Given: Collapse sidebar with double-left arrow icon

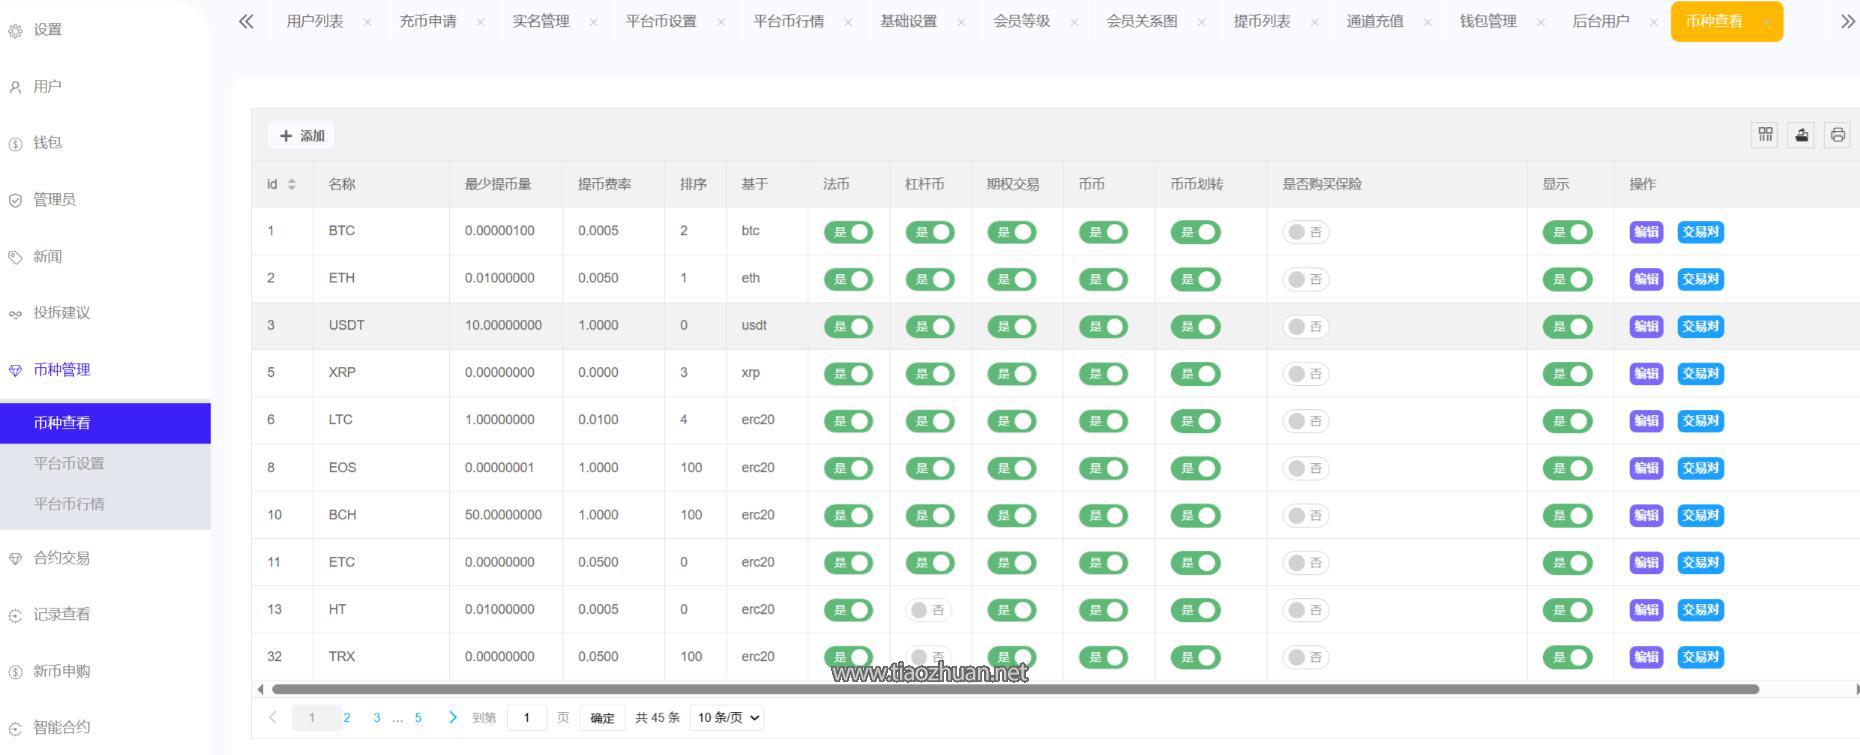Looking at the screenshot, I should point(246,21).
